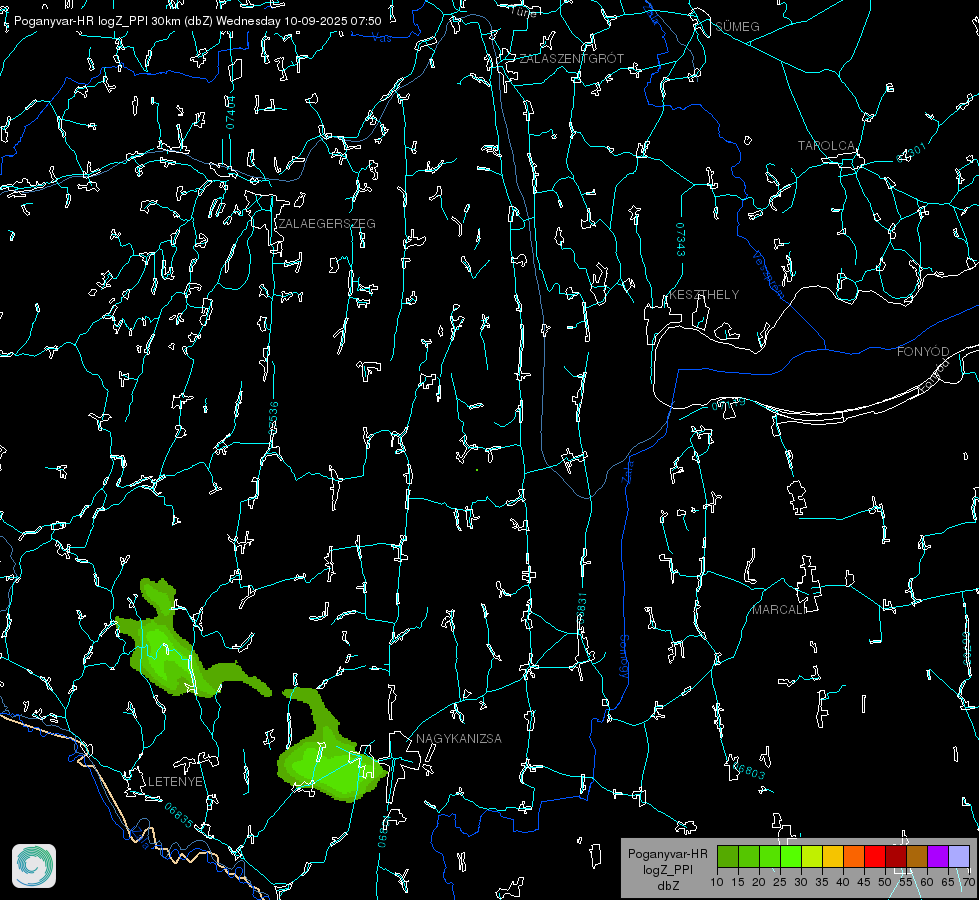Select the MARCALI town label
Screen dimensions: 979x900
pos(779,610)
